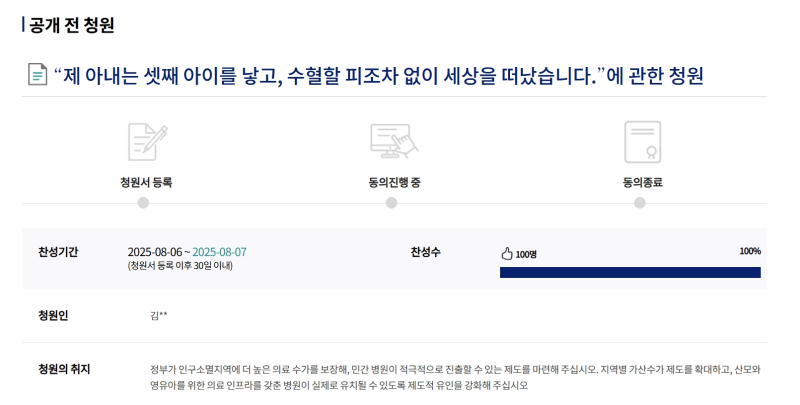Click the dark blue approval progress bar
This screenshot has height=405, width=800.
pyautogui.click(x=630, y=272)
